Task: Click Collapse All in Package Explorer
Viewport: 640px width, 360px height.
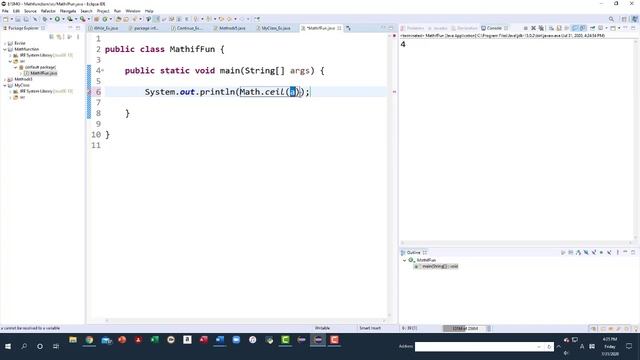Action: pyautogui.click(x=51, y=37)
